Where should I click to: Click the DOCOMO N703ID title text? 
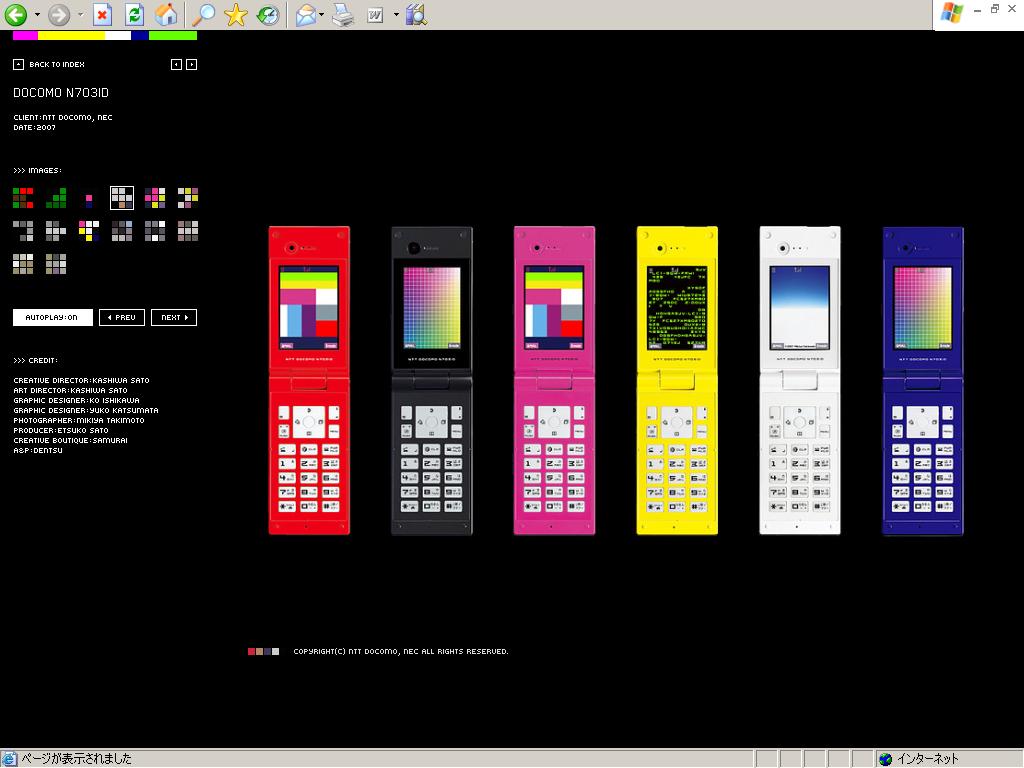tap(61, 93)
